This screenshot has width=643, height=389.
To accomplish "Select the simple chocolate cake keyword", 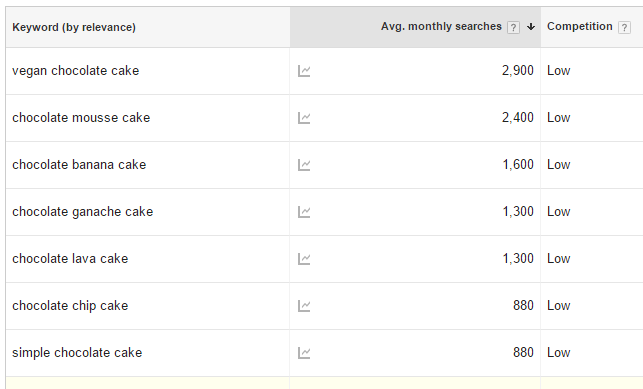I will click(x=77, y=353).
